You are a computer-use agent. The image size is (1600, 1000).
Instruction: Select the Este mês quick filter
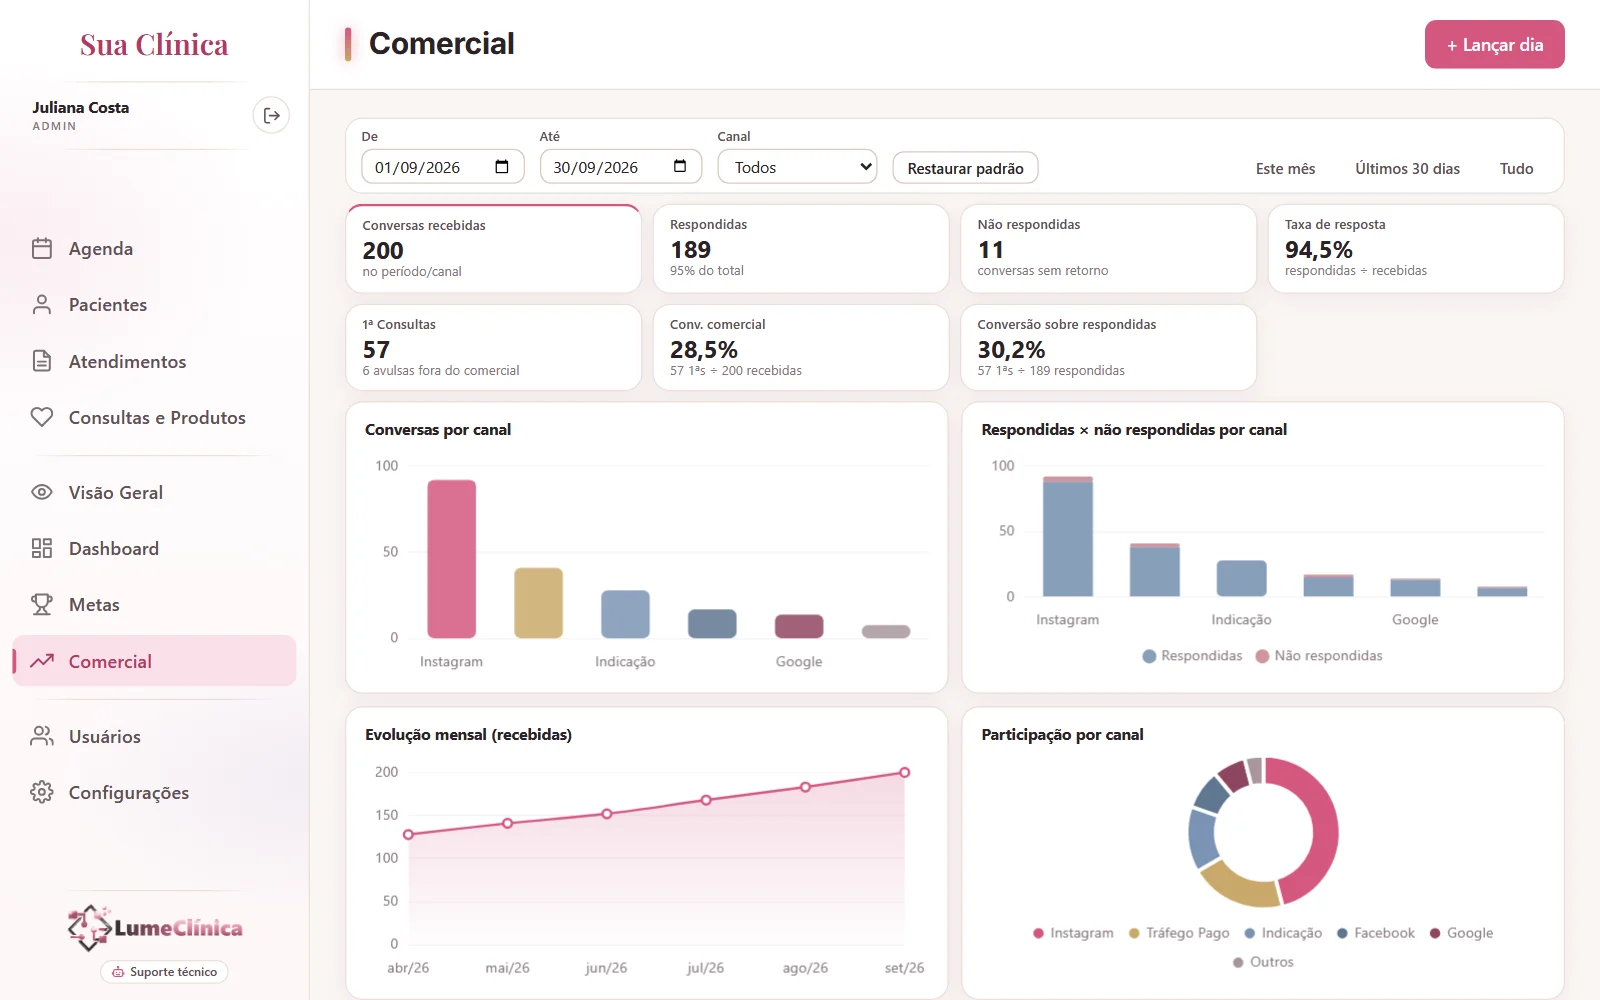point(1285,168)
